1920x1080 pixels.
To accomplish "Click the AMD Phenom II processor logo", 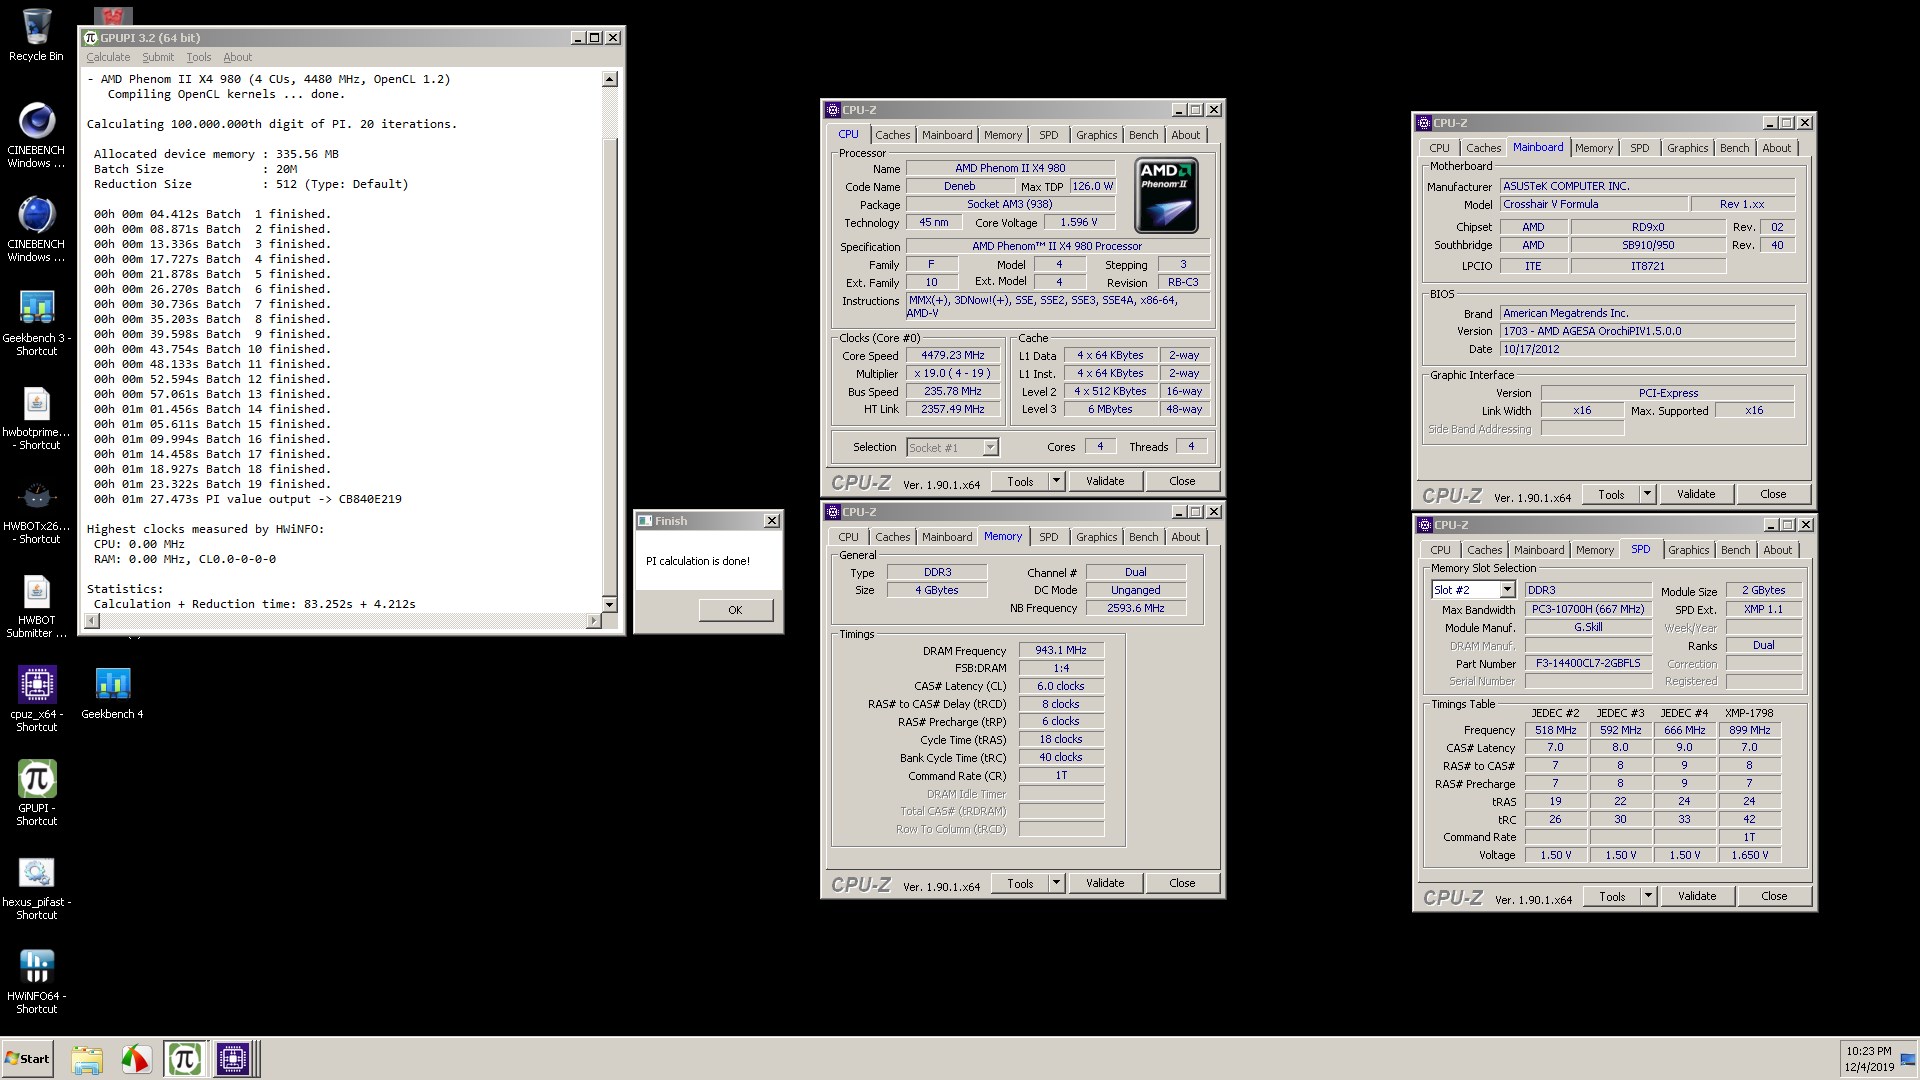I will 1166,195.
